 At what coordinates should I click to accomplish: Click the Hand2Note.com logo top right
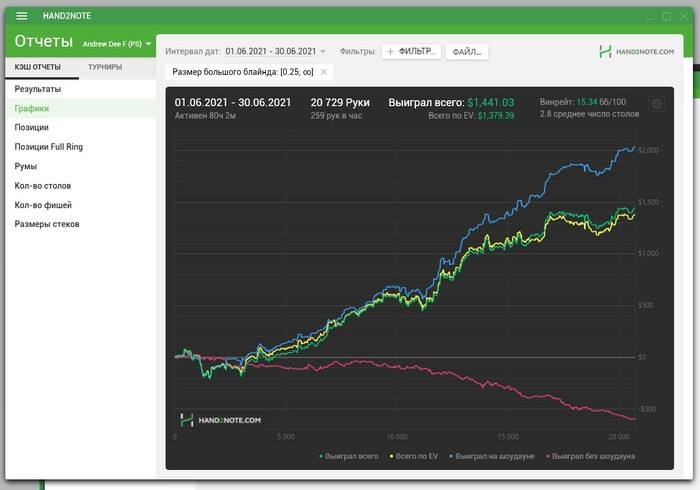637,52
